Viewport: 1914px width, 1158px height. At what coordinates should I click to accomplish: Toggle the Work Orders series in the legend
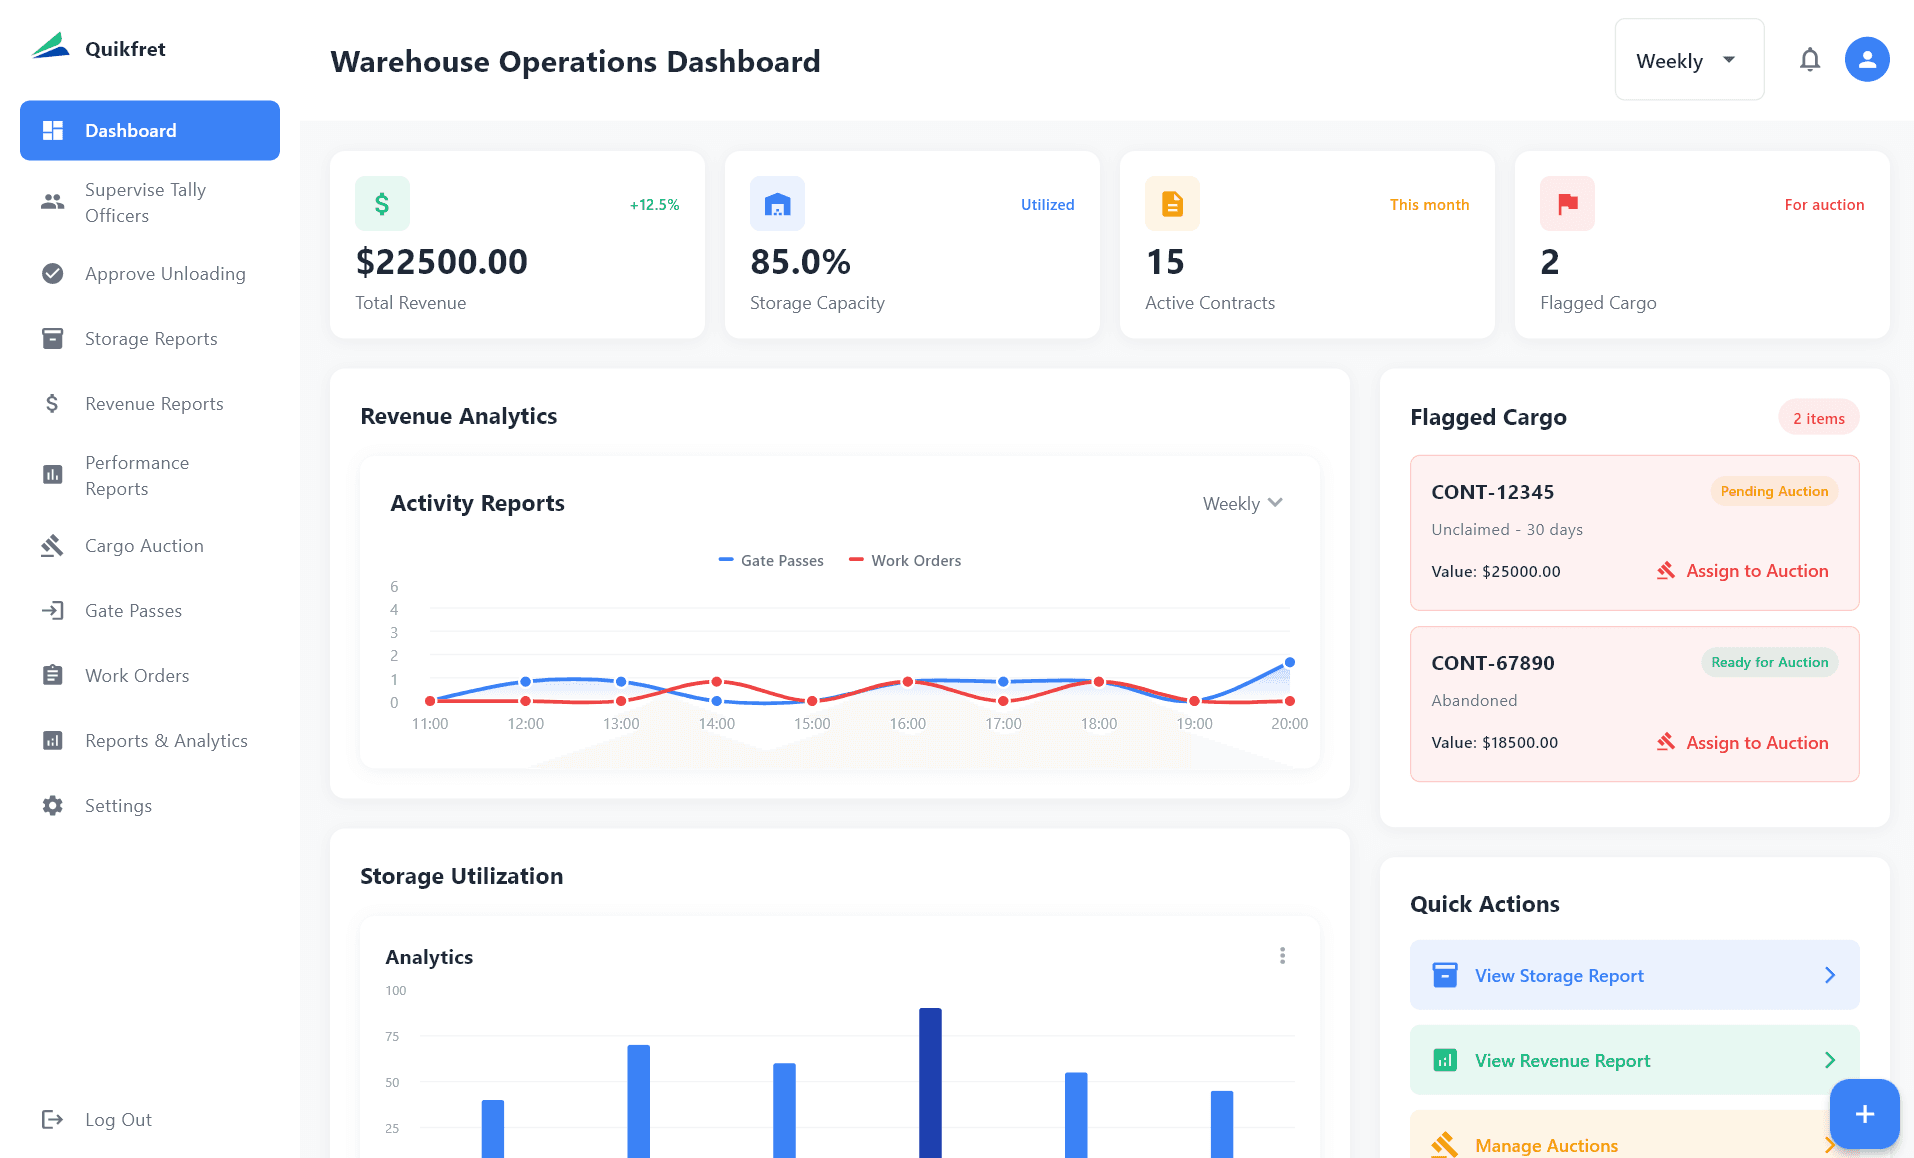pyautogui.click(x=904, y=560)
